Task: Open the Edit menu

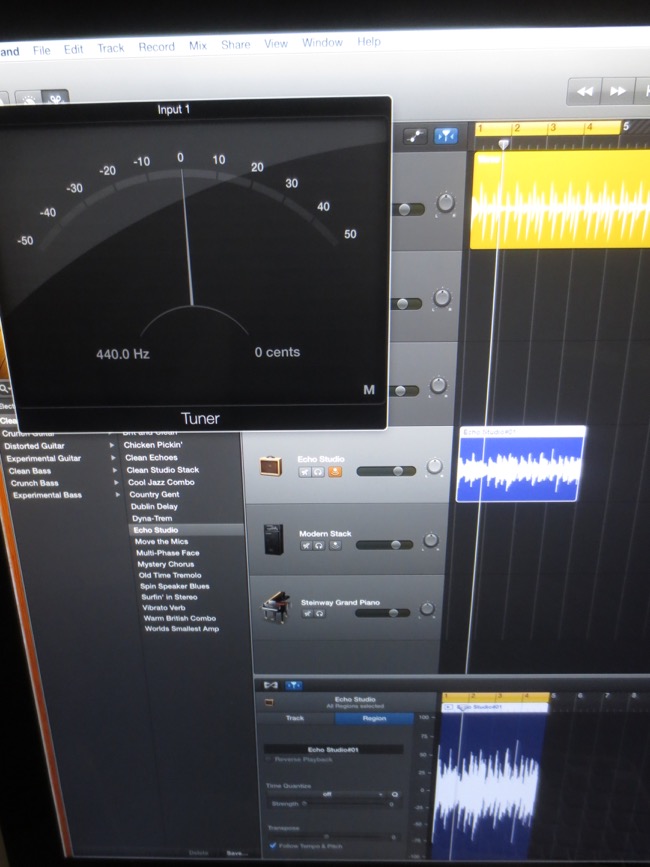Action: click(73, 49)
